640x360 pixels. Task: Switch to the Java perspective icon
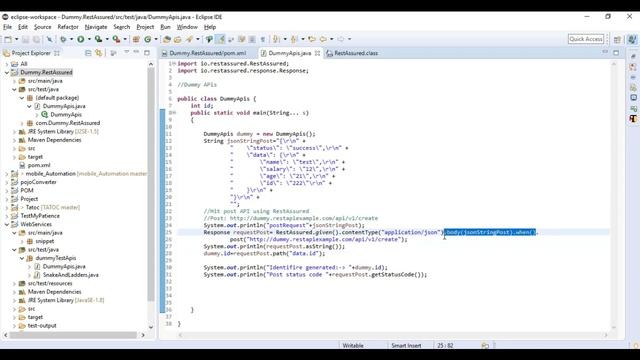pyautogui.click(x=632, y=39)
